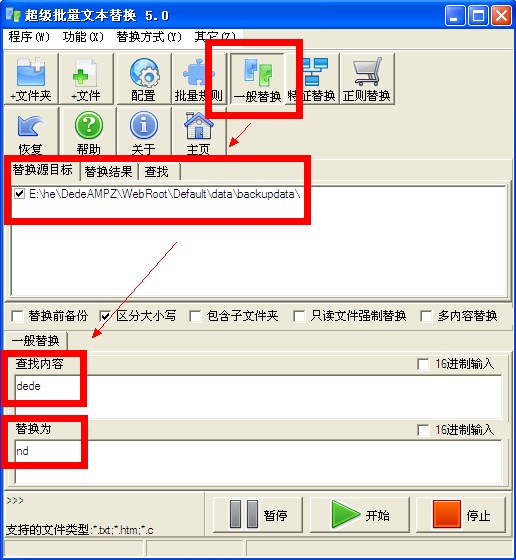Click the 停止 stop button
516x560 pixels.
(x=461, y=515)
